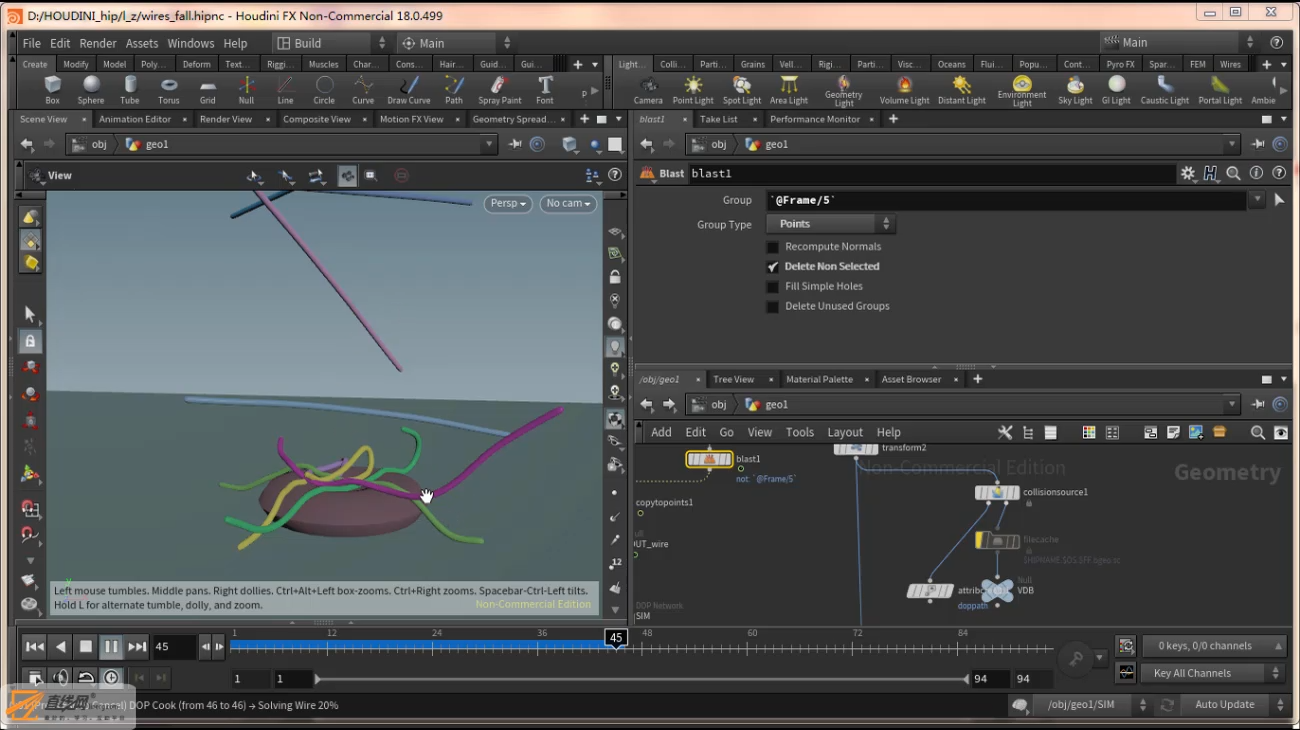Switch to the Animation Editor tab
Viewport: 1300px width, 730px height.
tap(135, 119)
